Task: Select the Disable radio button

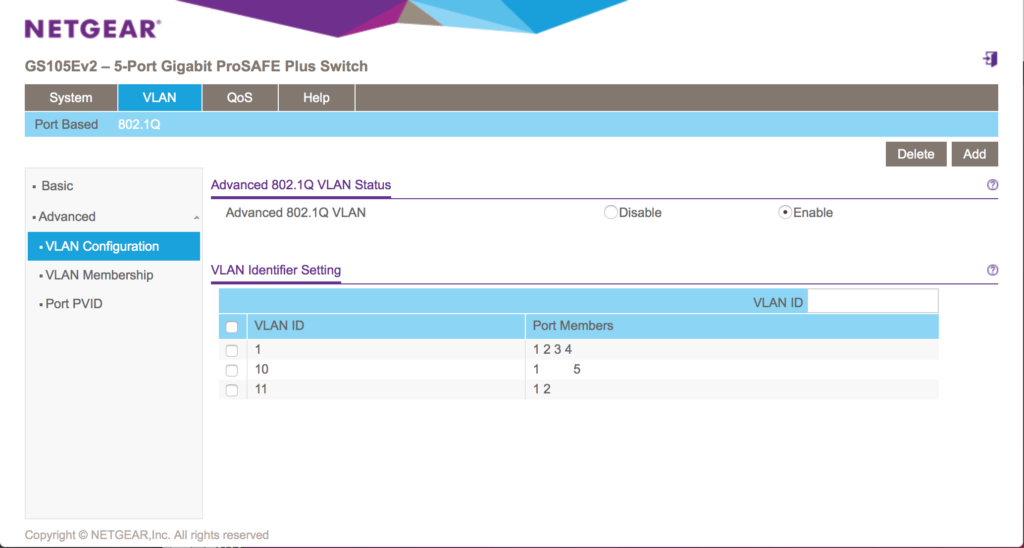Action: 611,212
